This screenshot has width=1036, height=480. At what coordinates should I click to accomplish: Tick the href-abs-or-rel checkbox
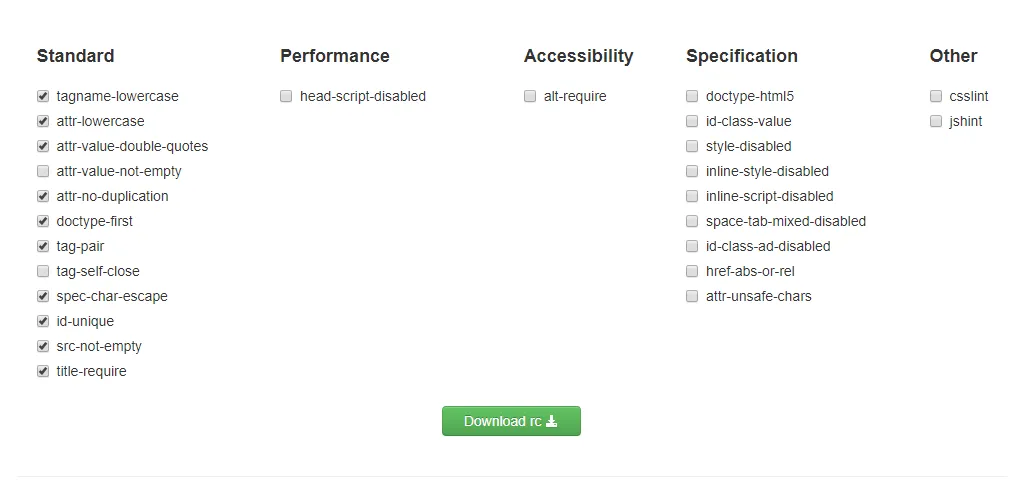click(x=692, y=271)
